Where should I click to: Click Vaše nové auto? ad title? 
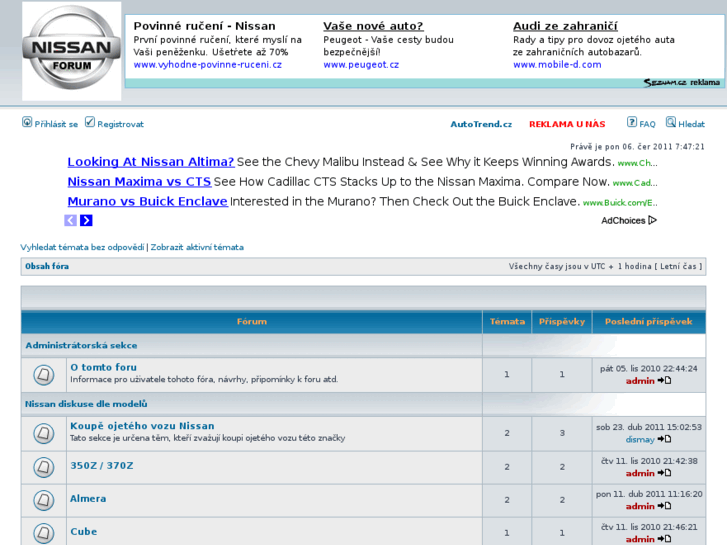[373, 26]
